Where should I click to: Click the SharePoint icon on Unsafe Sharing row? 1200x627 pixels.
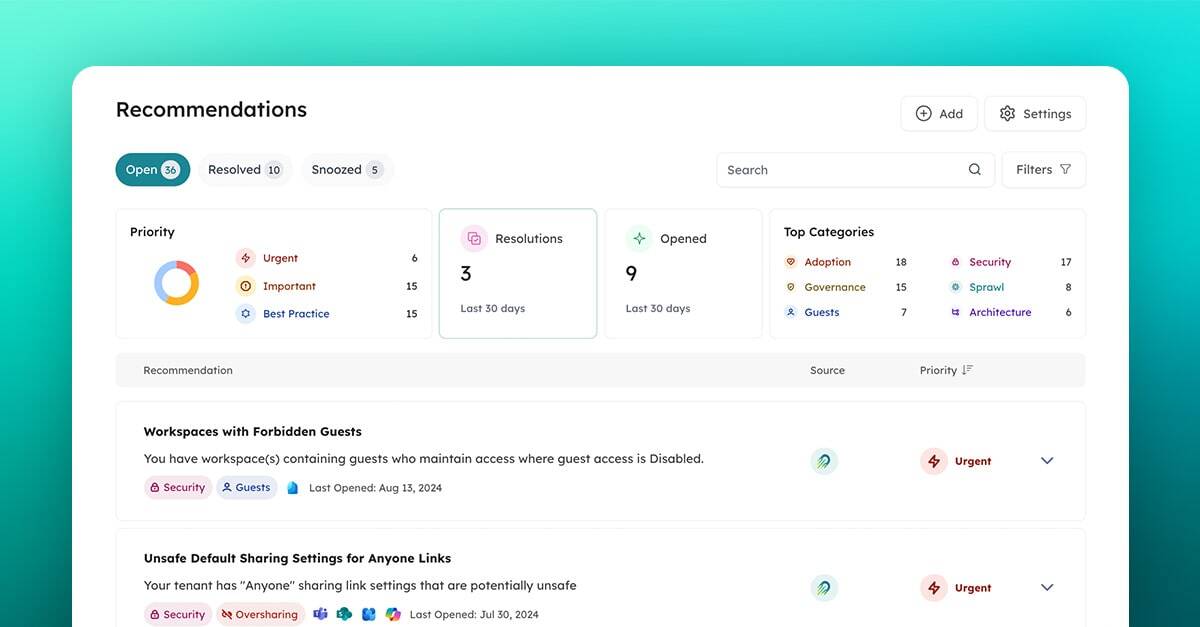click(x=344, y=614)
